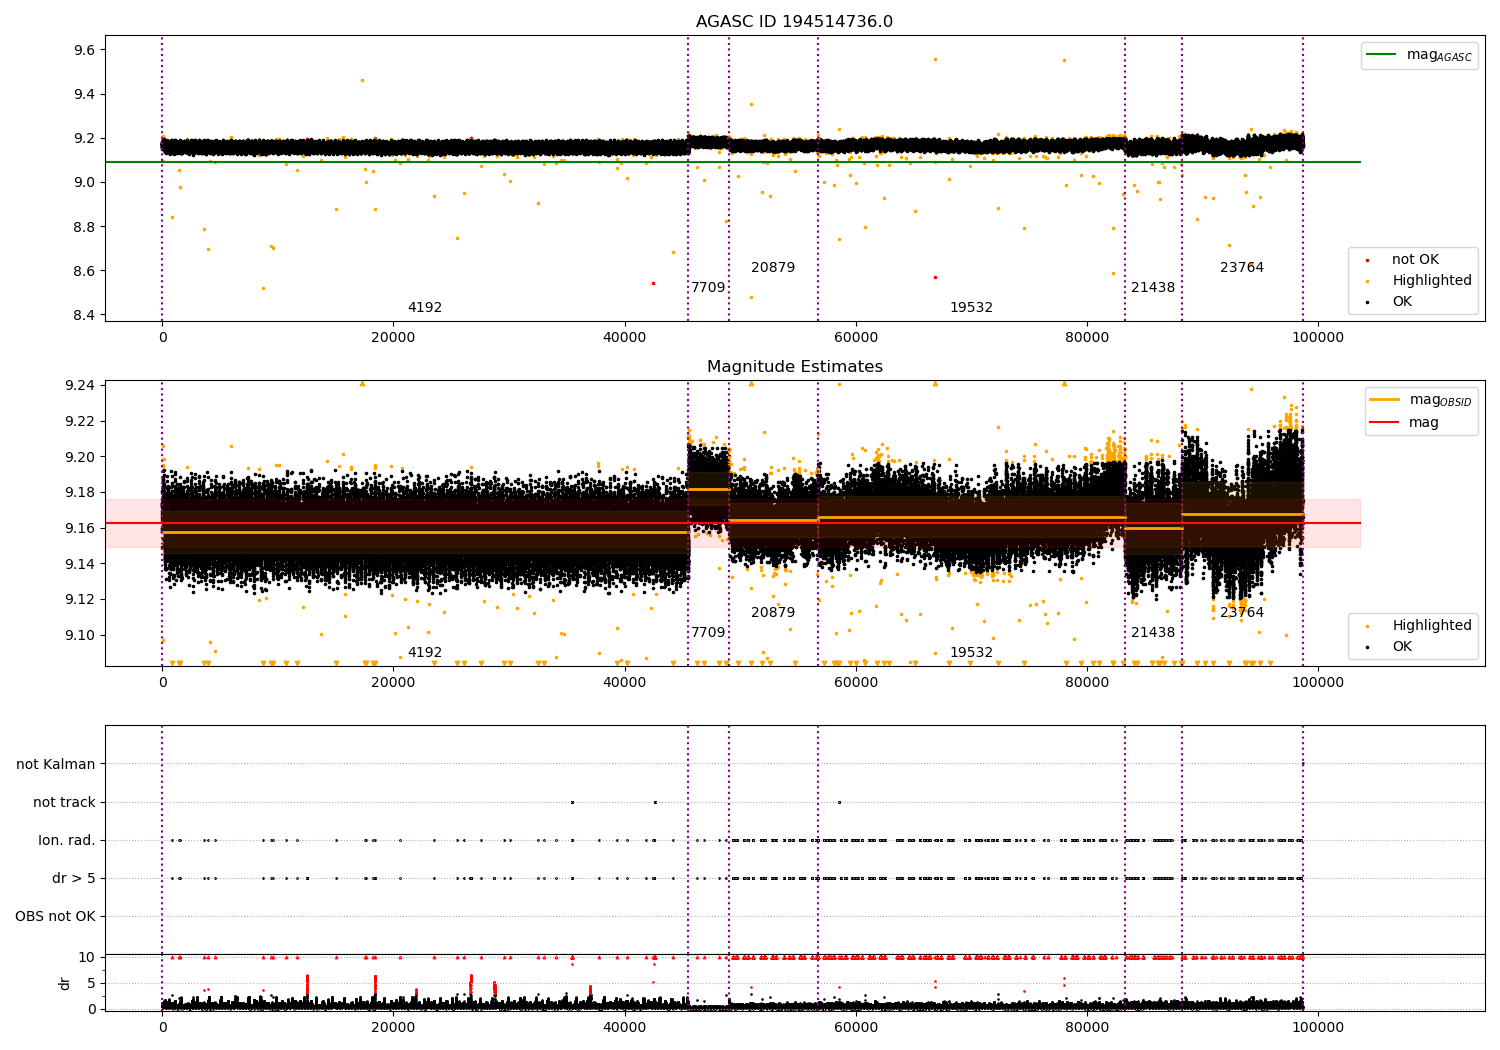
Task: Click the 8.4 y-tick on the top plot
Action: coord(83,315)
